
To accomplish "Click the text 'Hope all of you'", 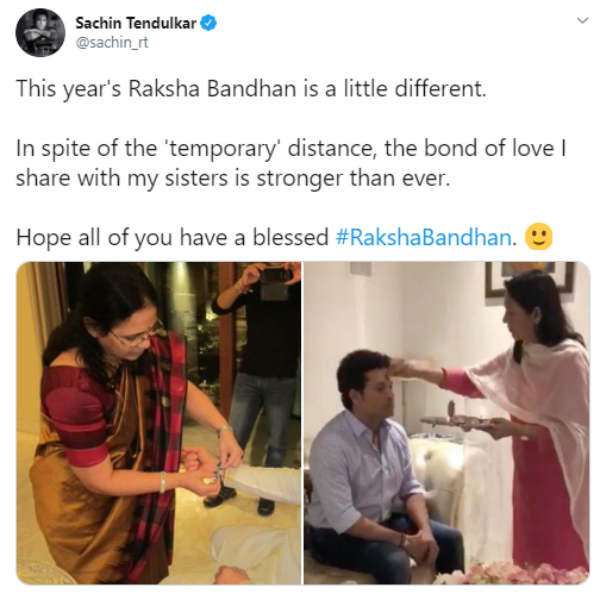I will 94,237.
